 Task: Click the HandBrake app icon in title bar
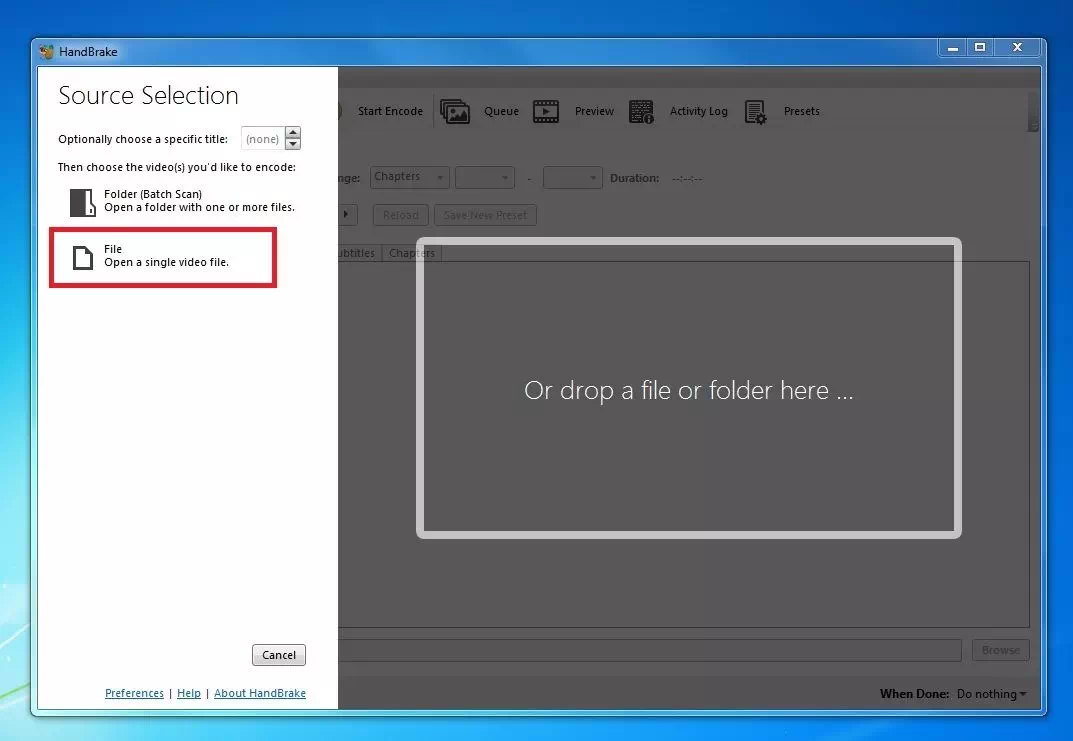tap(46, 51)
